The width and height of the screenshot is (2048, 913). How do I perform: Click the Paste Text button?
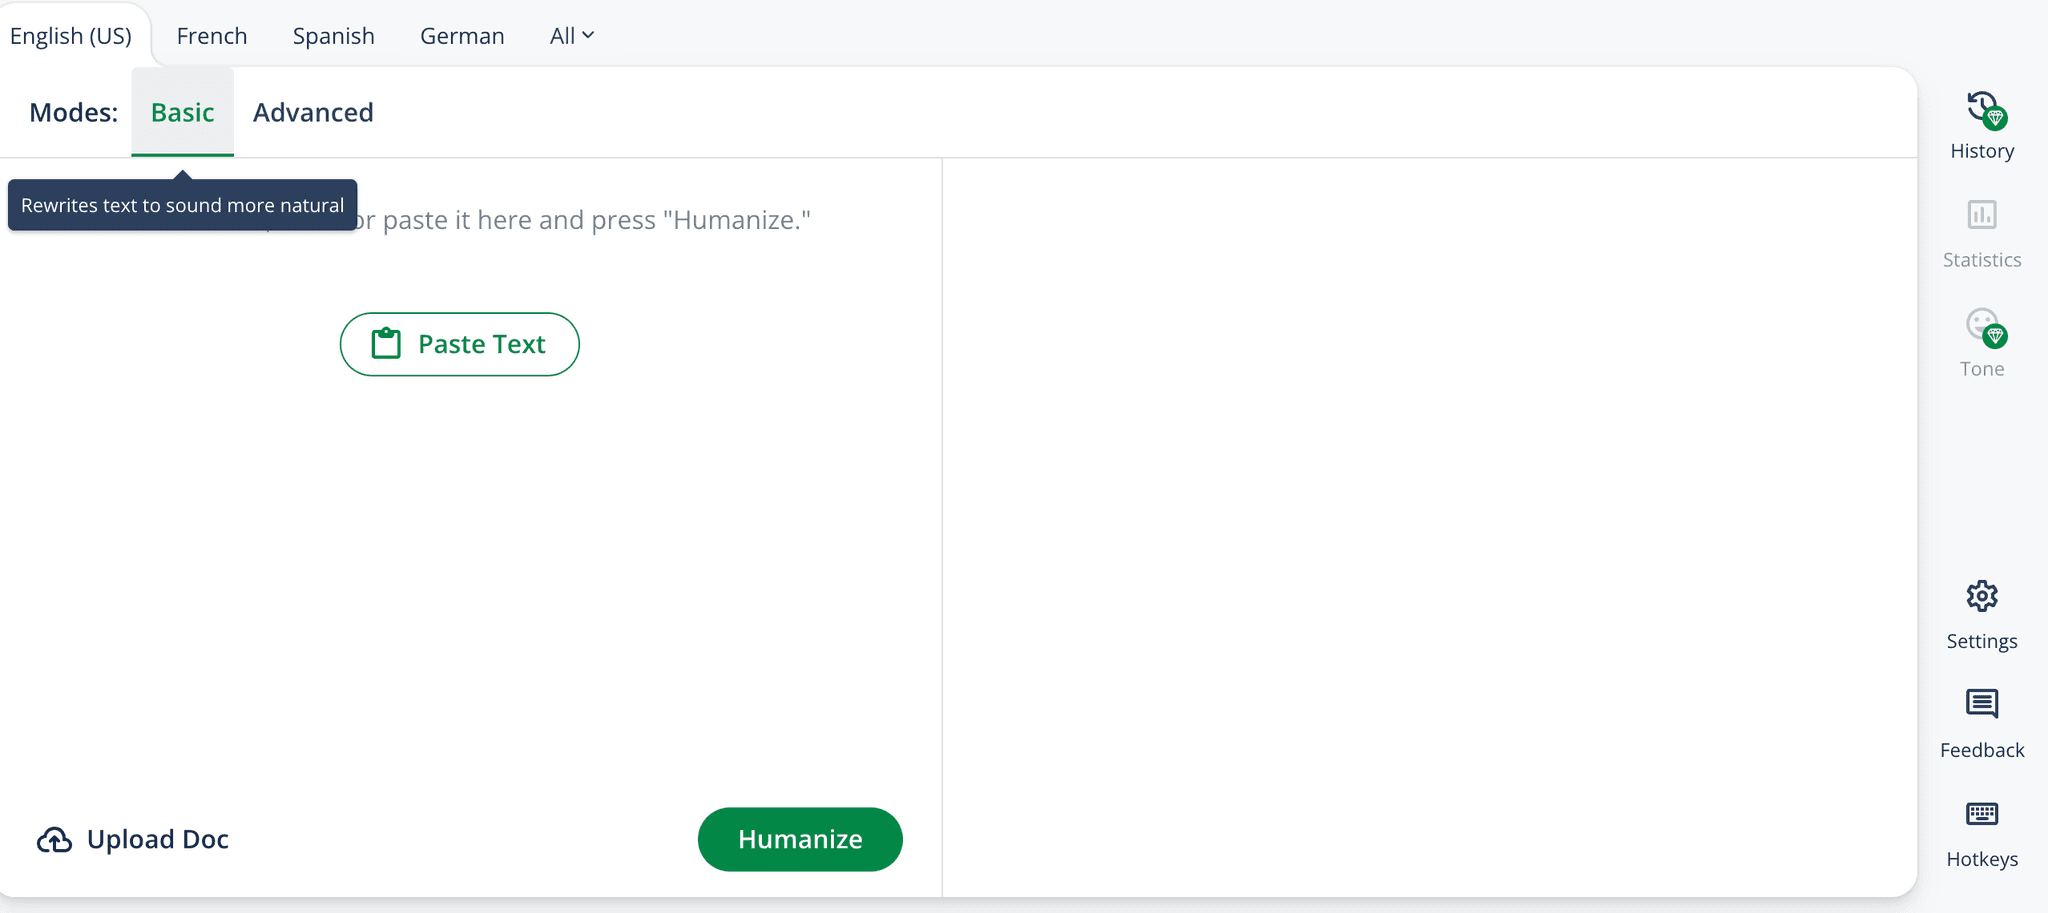pyautogui.click(x=459, y=343)
